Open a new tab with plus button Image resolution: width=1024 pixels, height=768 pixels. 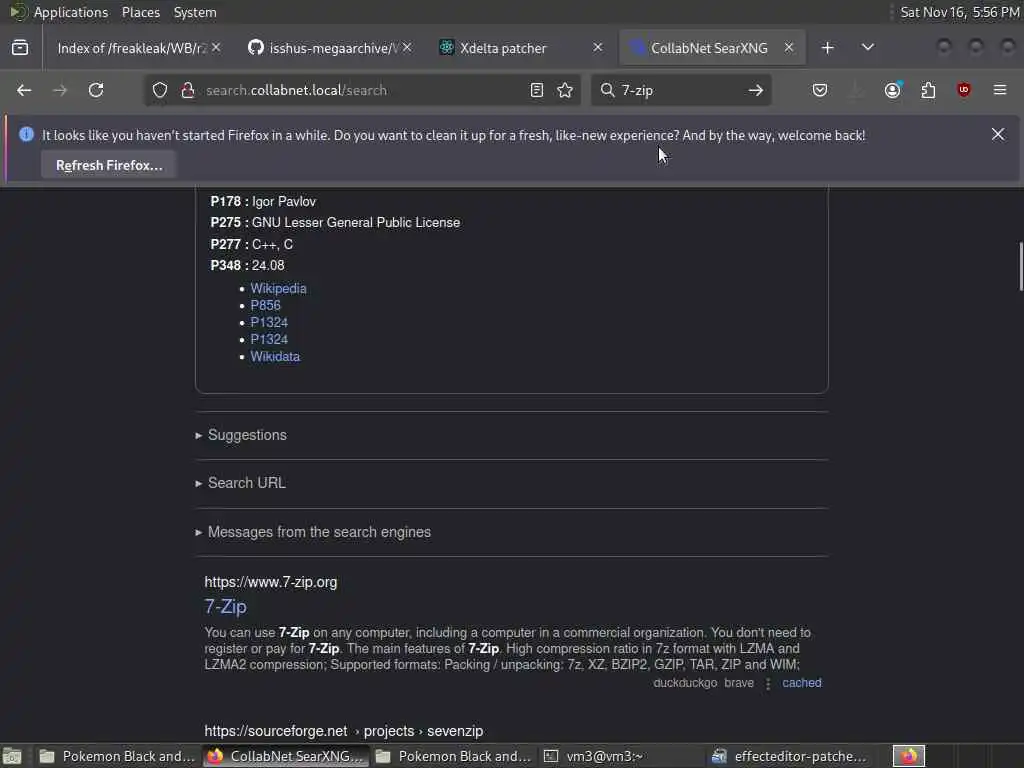[x=827, y=48]
